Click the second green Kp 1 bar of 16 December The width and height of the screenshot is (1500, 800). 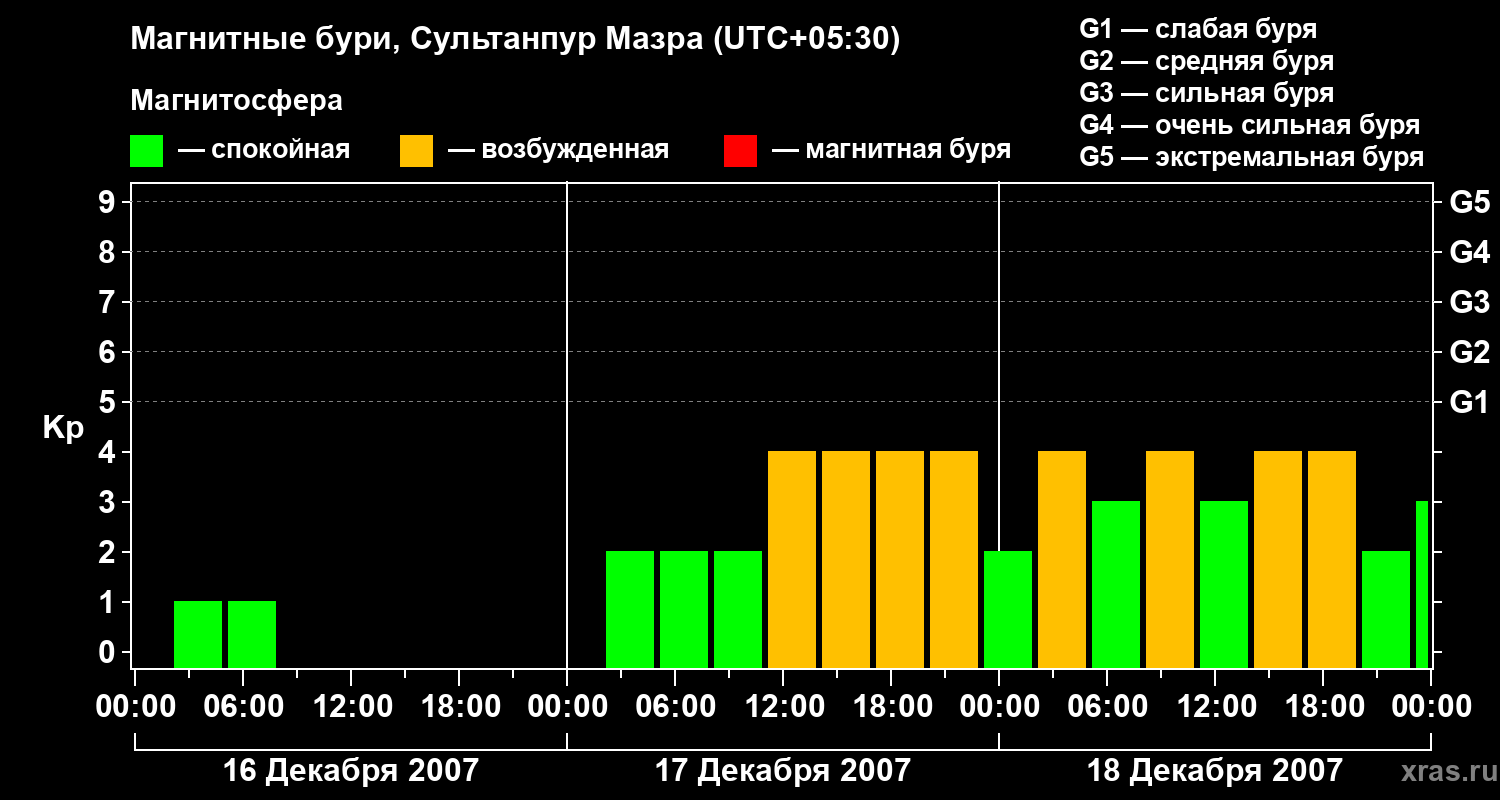(x=252, y=634)
